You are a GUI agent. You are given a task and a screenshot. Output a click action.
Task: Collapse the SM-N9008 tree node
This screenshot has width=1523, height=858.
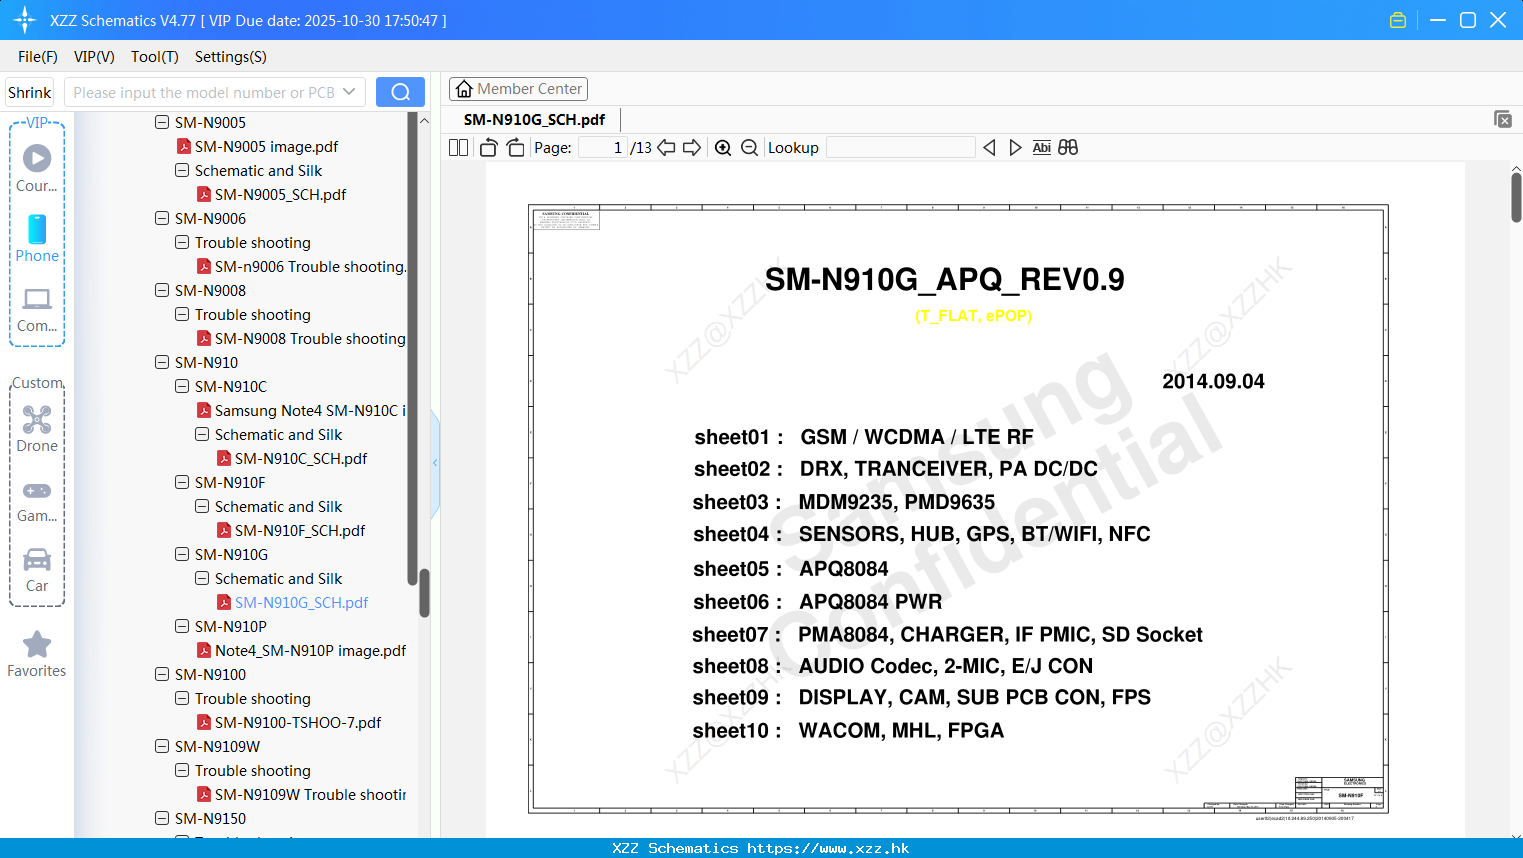pyautogui.click(x=162, y=290)
